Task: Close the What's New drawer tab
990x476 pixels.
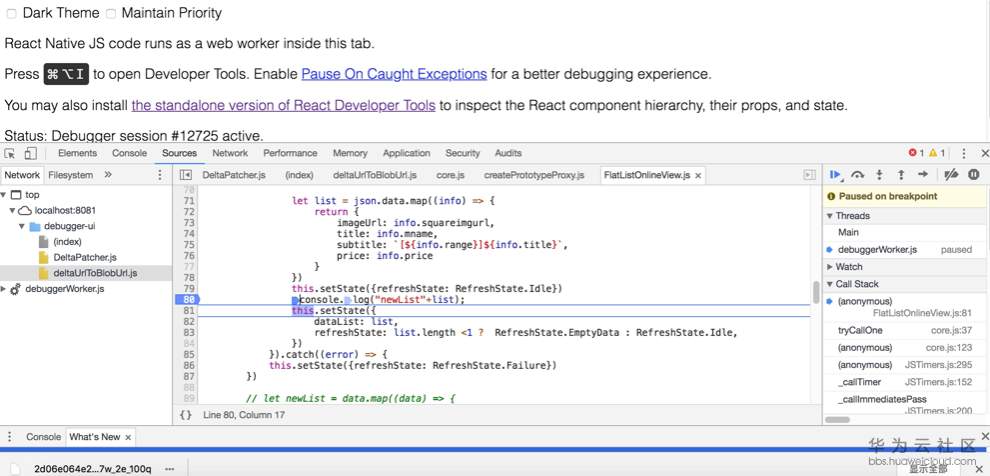Action: tap(128, 437)
